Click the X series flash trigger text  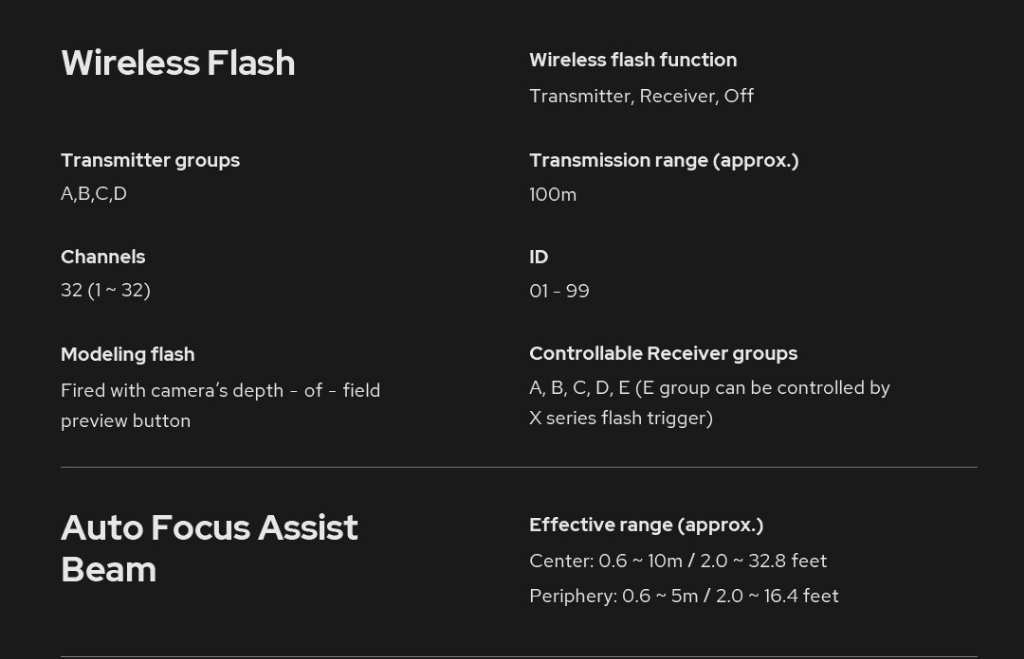click(x=621, y=418)
